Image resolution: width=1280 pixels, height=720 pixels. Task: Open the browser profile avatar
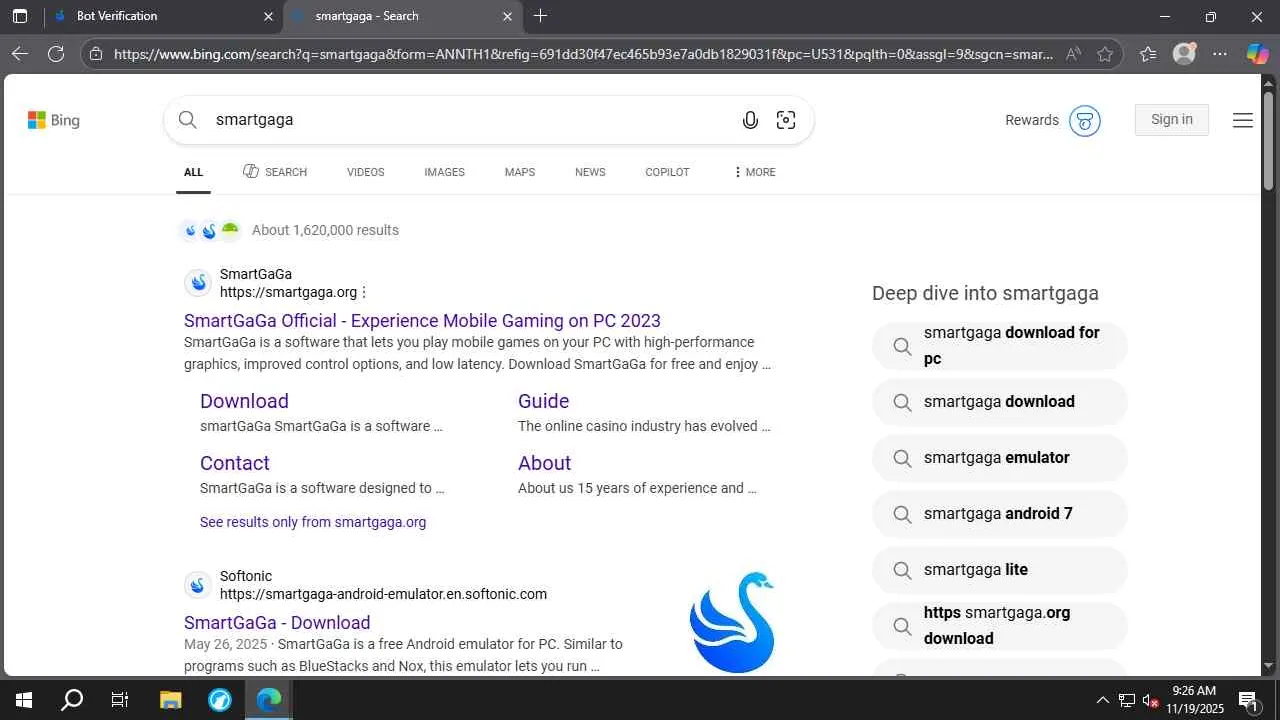click(x=1184, y=54)
